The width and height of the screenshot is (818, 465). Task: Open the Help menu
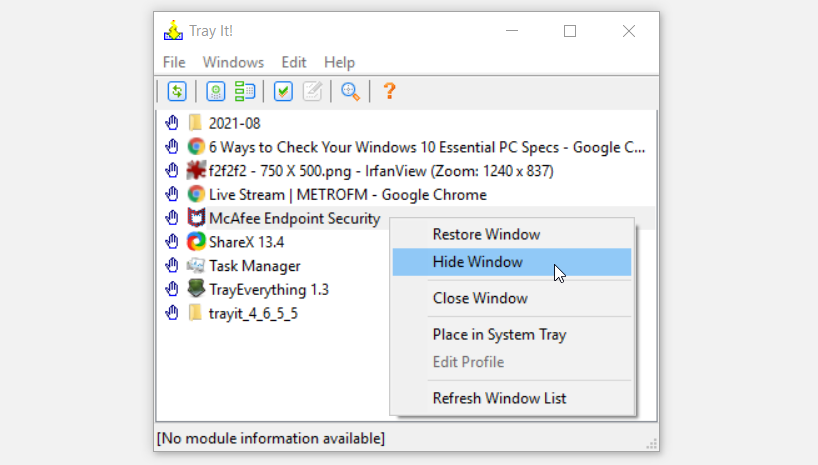point(339,62)
